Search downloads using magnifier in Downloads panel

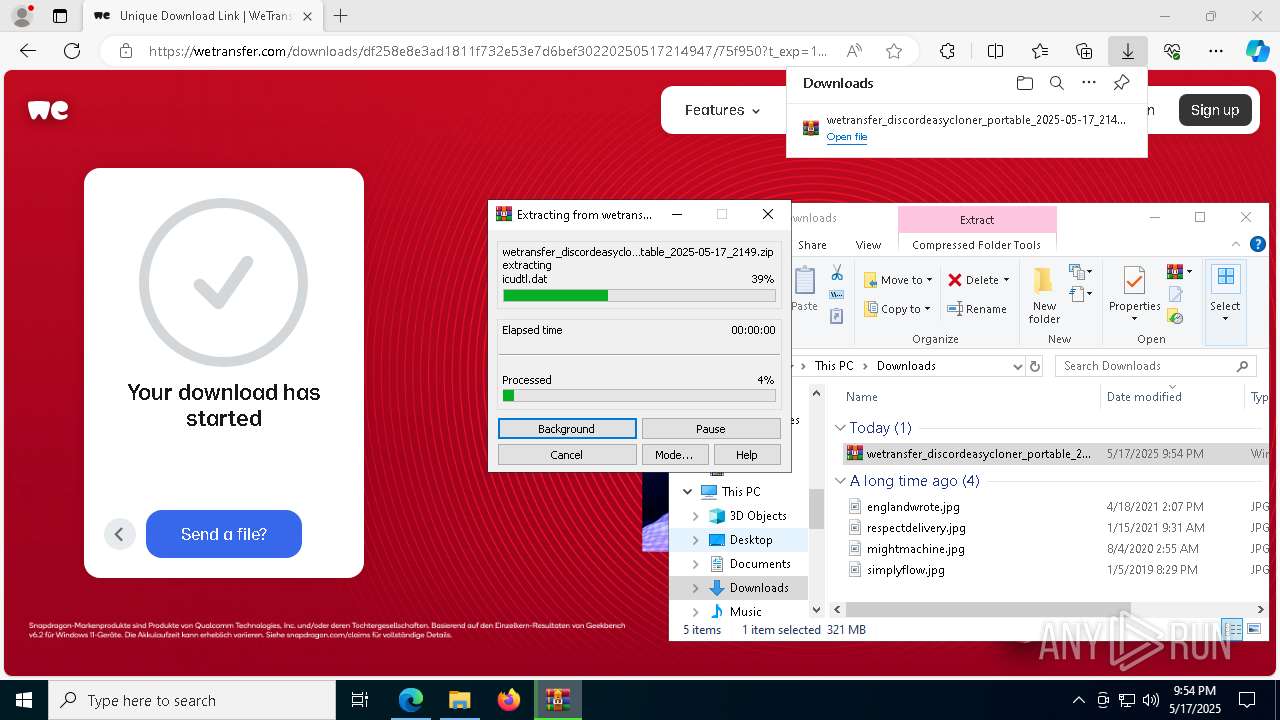(1057, 83)
